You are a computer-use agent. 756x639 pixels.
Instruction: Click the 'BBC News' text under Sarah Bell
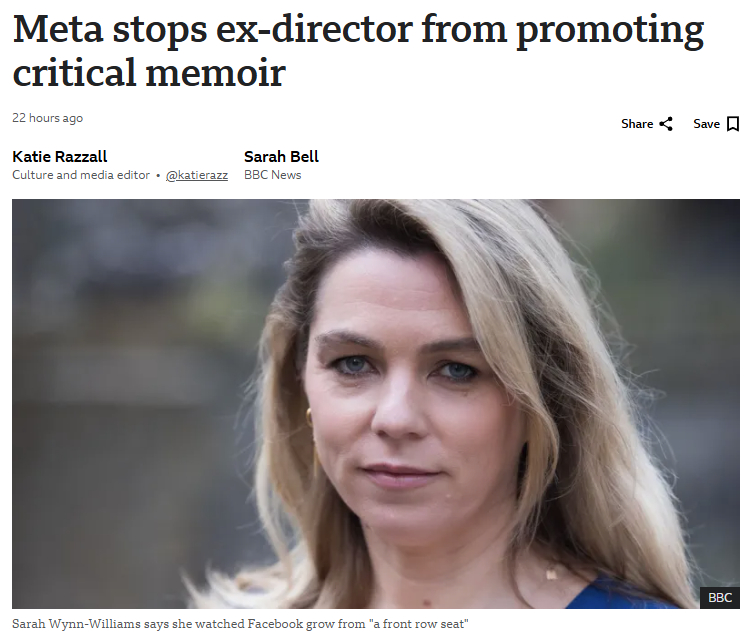[272, 175]
